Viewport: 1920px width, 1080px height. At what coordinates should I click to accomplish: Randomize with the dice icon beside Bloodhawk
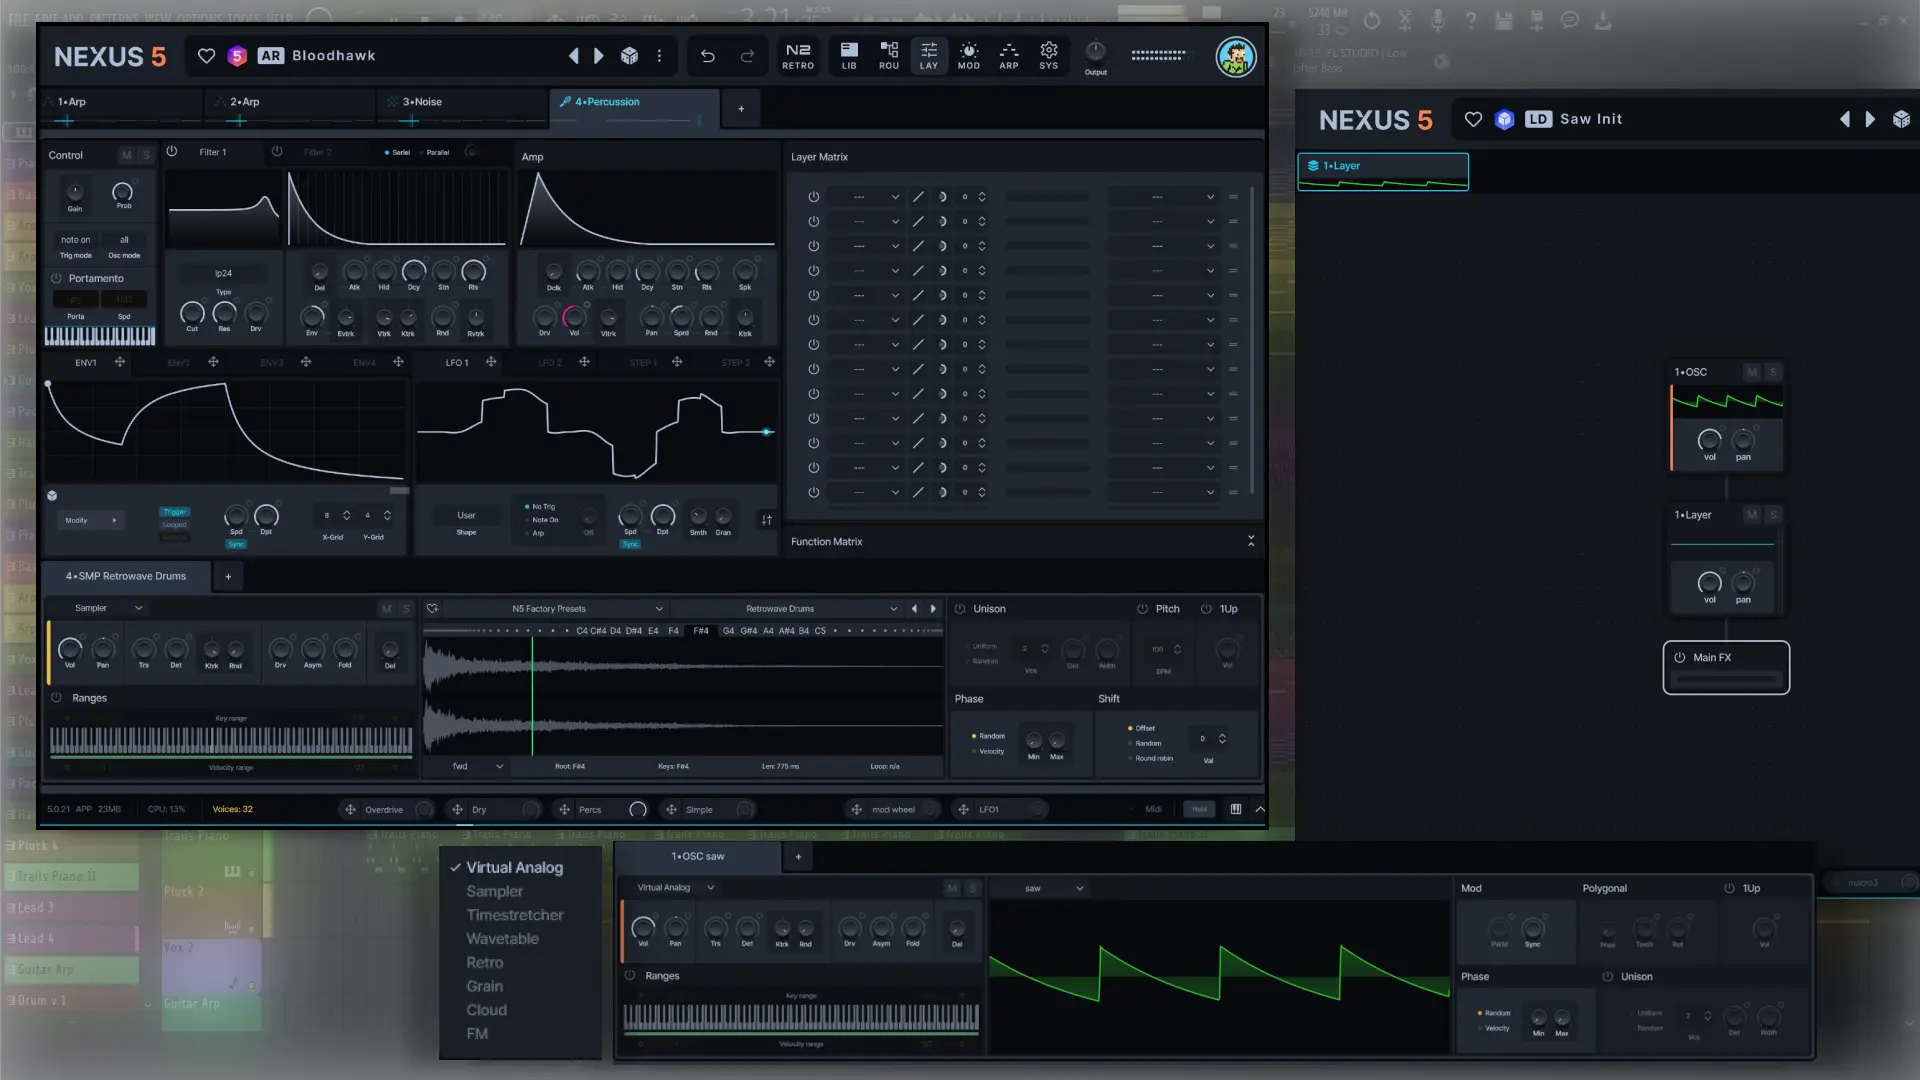click(629, 56)
